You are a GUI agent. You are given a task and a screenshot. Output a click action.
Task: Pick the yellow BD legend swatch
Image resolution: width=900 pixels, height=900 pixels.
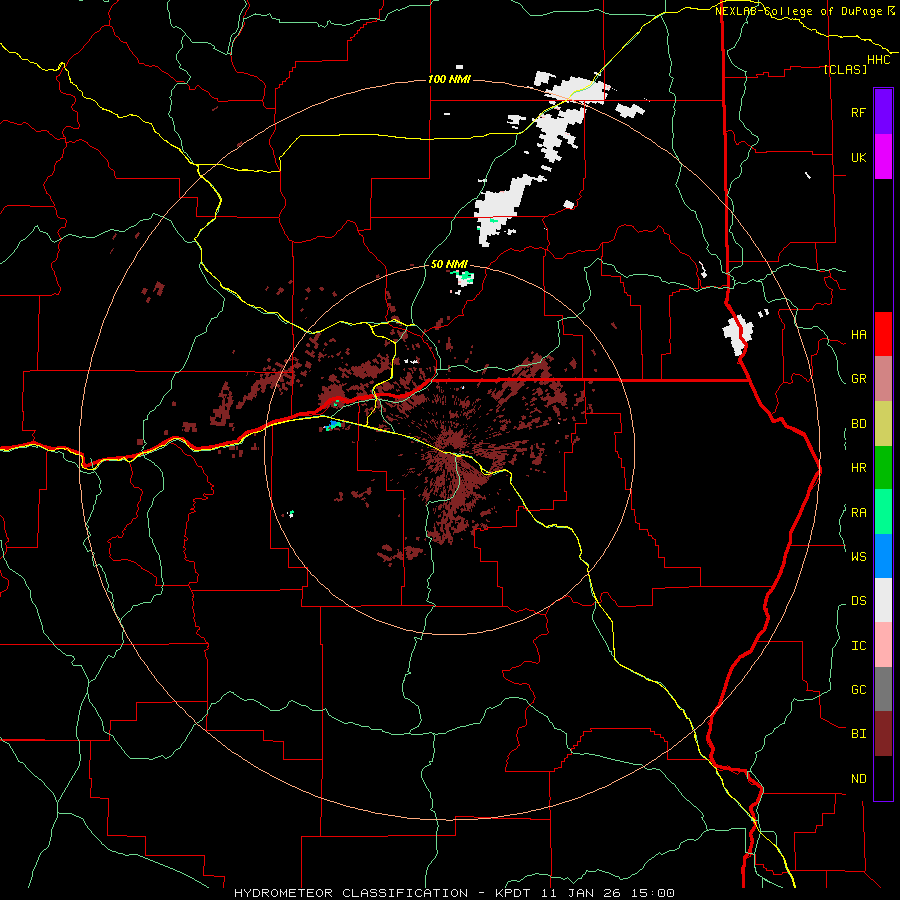(x=883, y=423)
